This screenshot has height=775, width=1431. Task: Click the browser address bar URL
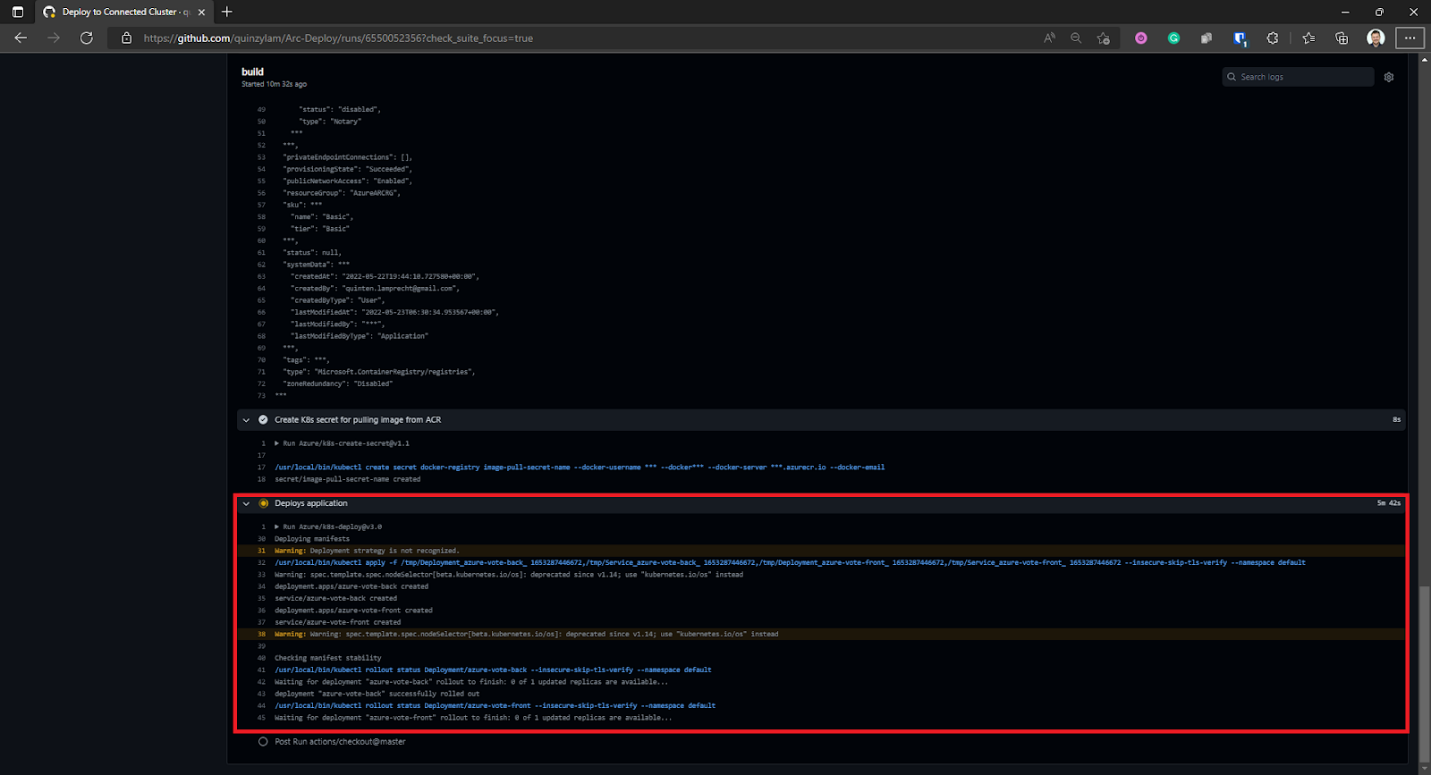[338, 38]
